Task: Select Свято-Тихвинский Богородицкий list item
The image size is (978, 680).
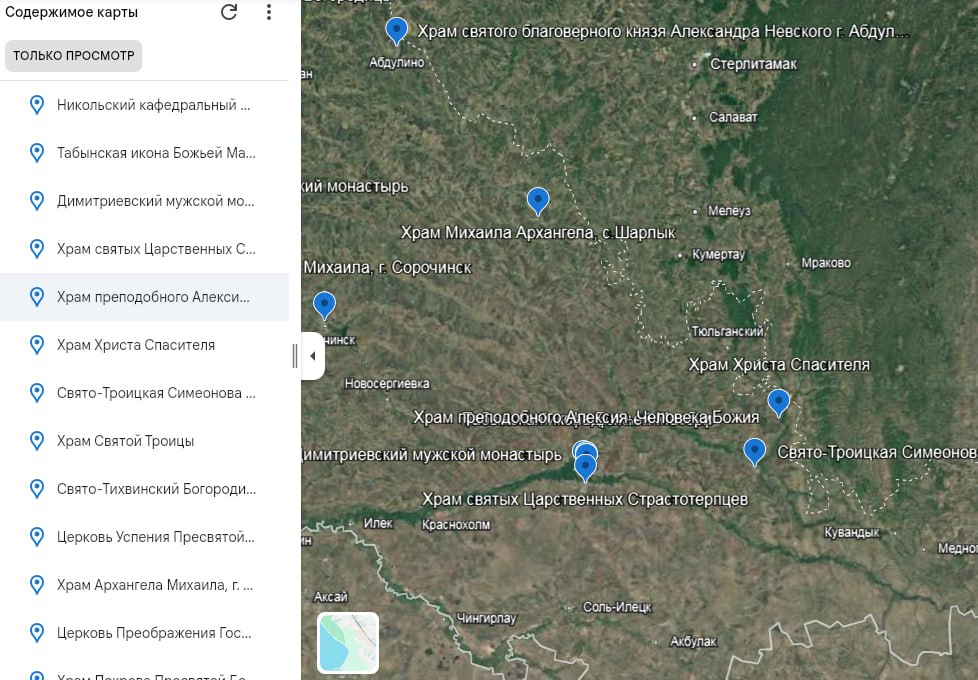Action: (155, 489)
